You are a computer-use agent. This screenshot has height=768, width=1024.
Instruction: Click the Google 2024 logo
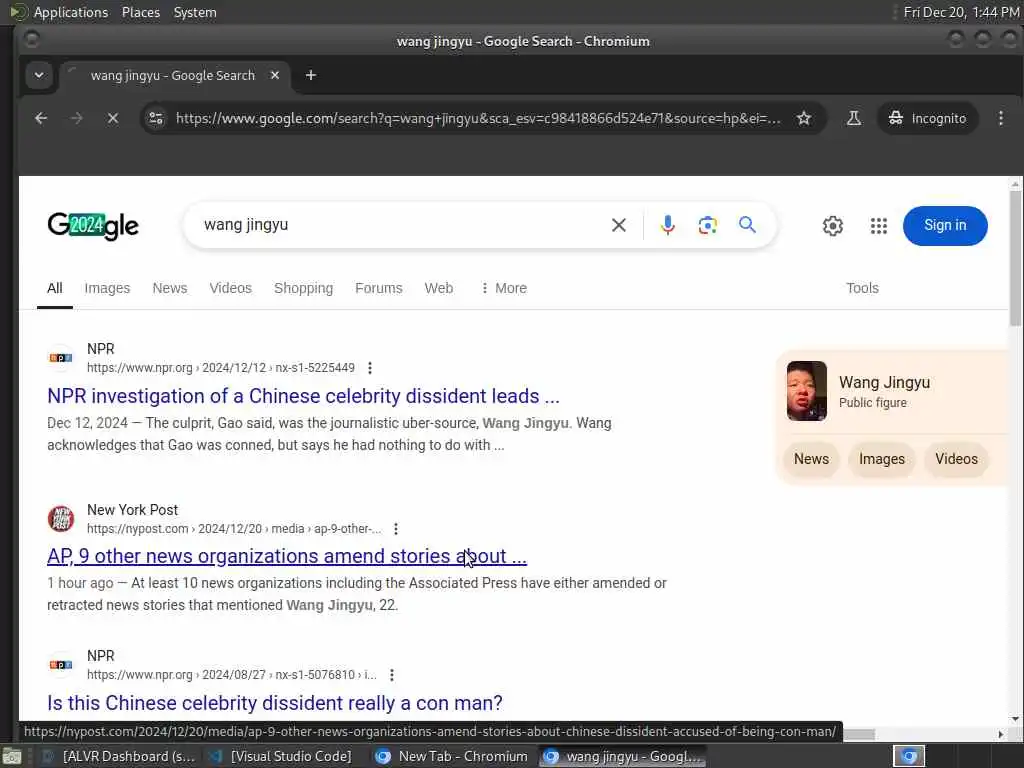93,226
